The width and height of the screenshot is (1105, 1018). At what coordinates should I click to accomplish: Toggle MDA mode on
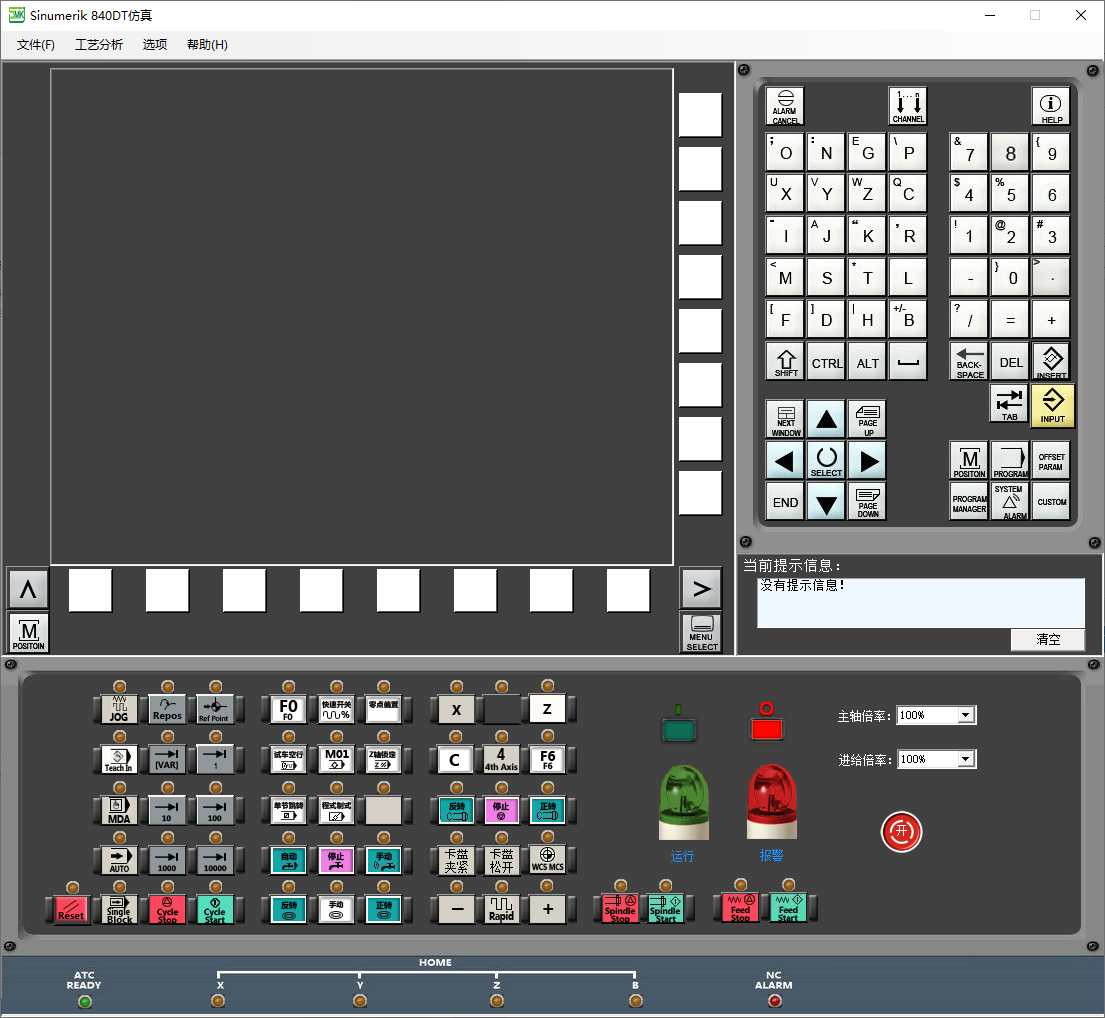(x=119, y=809)
